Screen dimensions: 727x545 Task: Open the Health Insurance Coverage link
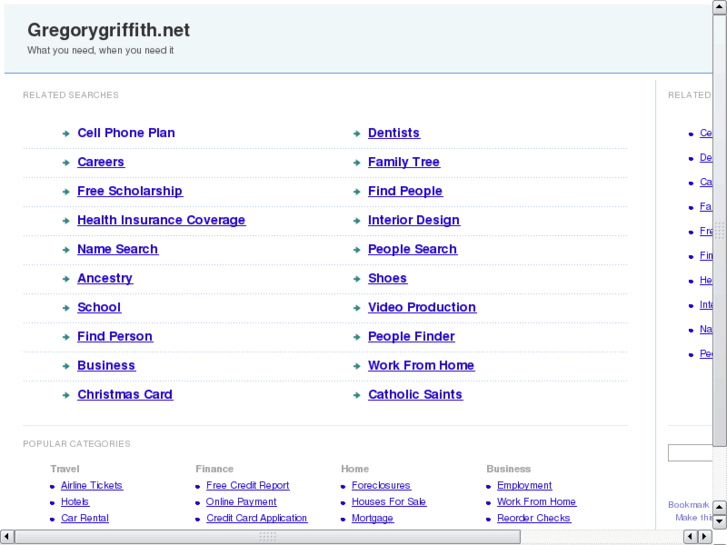(x=161, y=220)
